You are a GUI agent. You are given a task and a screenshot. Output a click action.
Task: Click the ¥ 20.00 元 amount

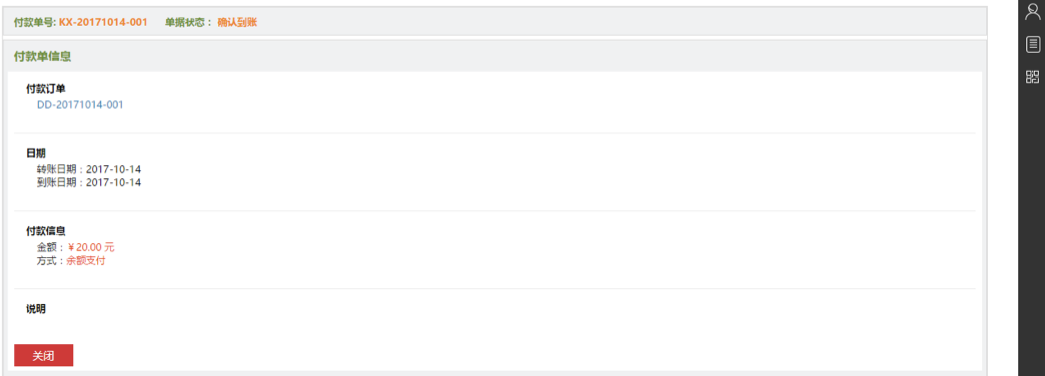tap(91, 247)
